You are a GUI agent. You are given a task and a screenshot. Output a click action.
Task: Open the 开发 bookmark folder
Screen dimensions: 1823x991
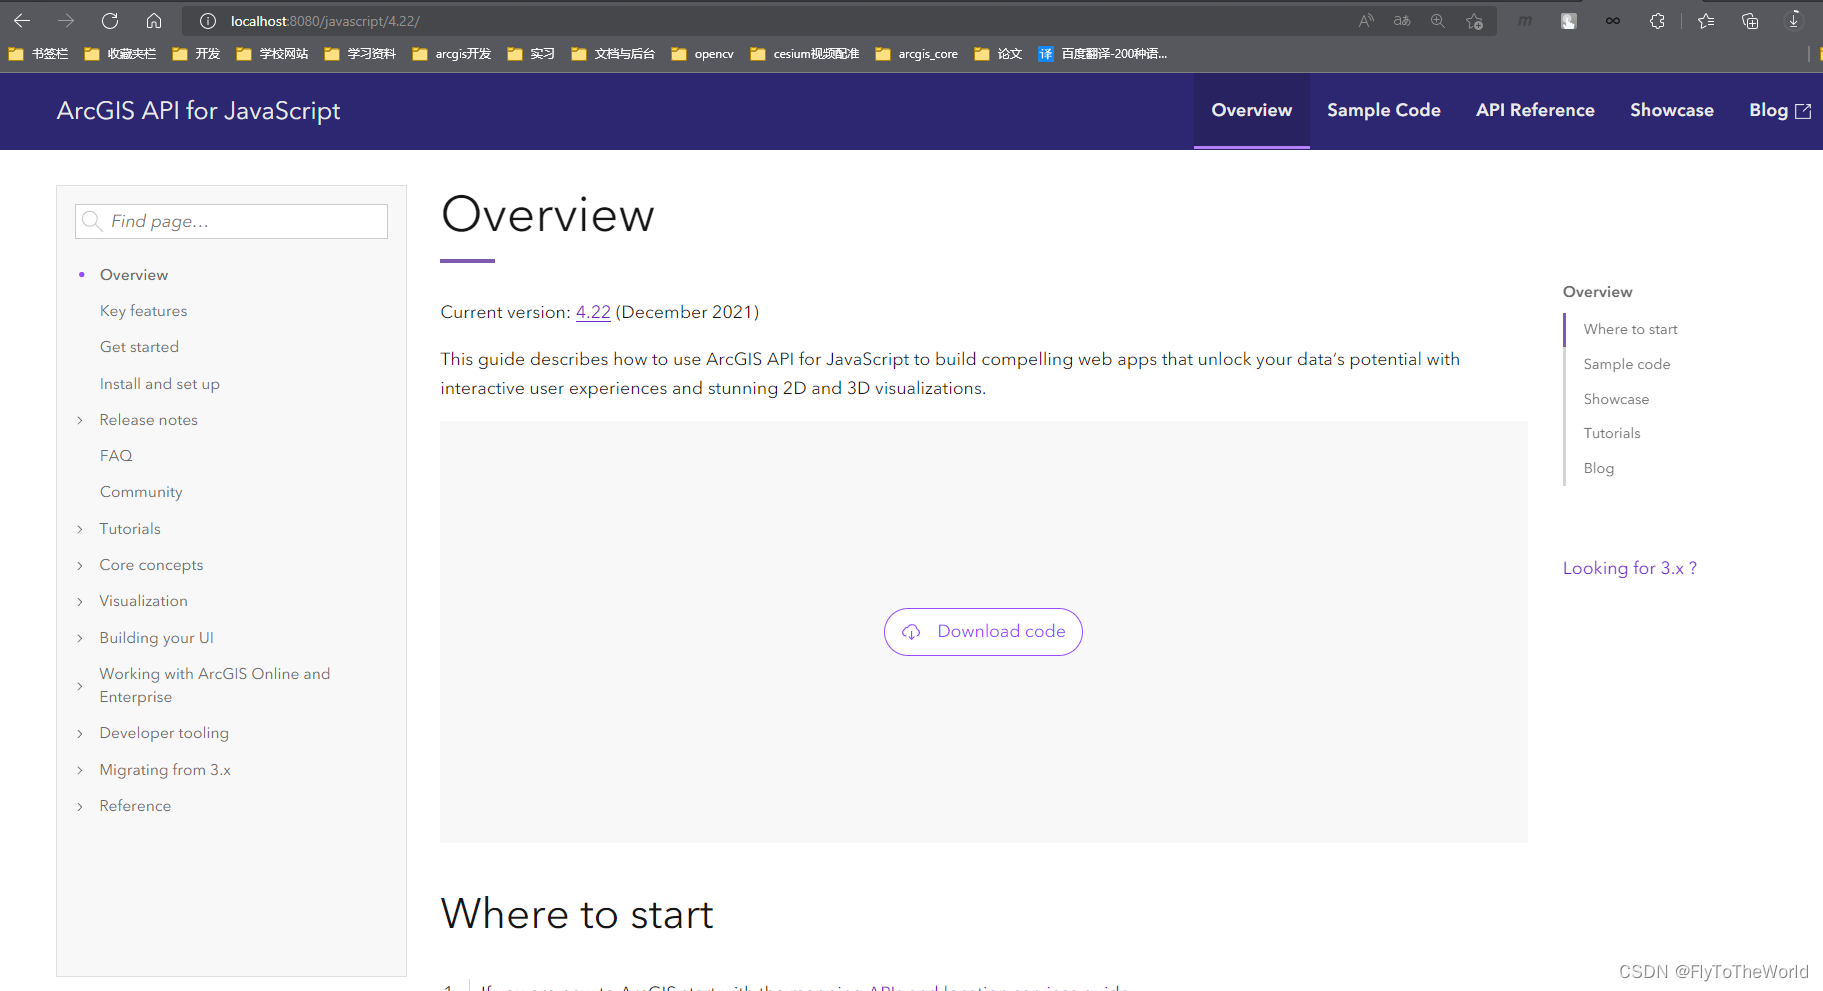point(196,54)
